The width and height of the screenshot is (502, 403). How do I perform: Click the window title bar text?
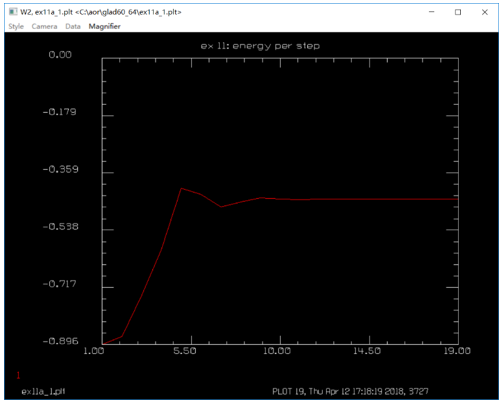(101, 12)
